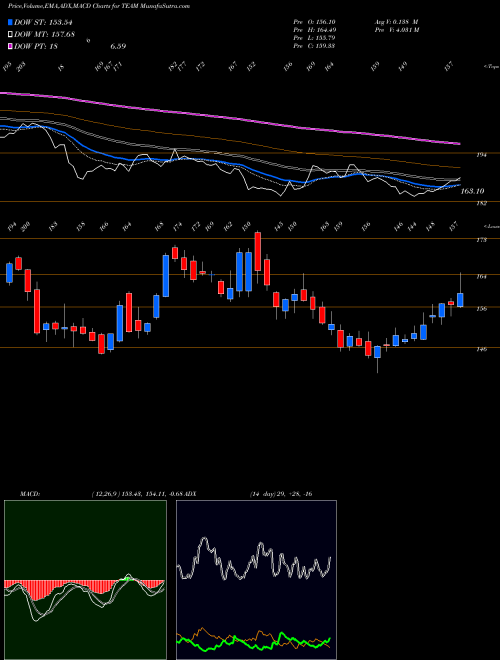Click the 'DOW ST: 153.54' label
Screen dimensions: 500x660
44,23
